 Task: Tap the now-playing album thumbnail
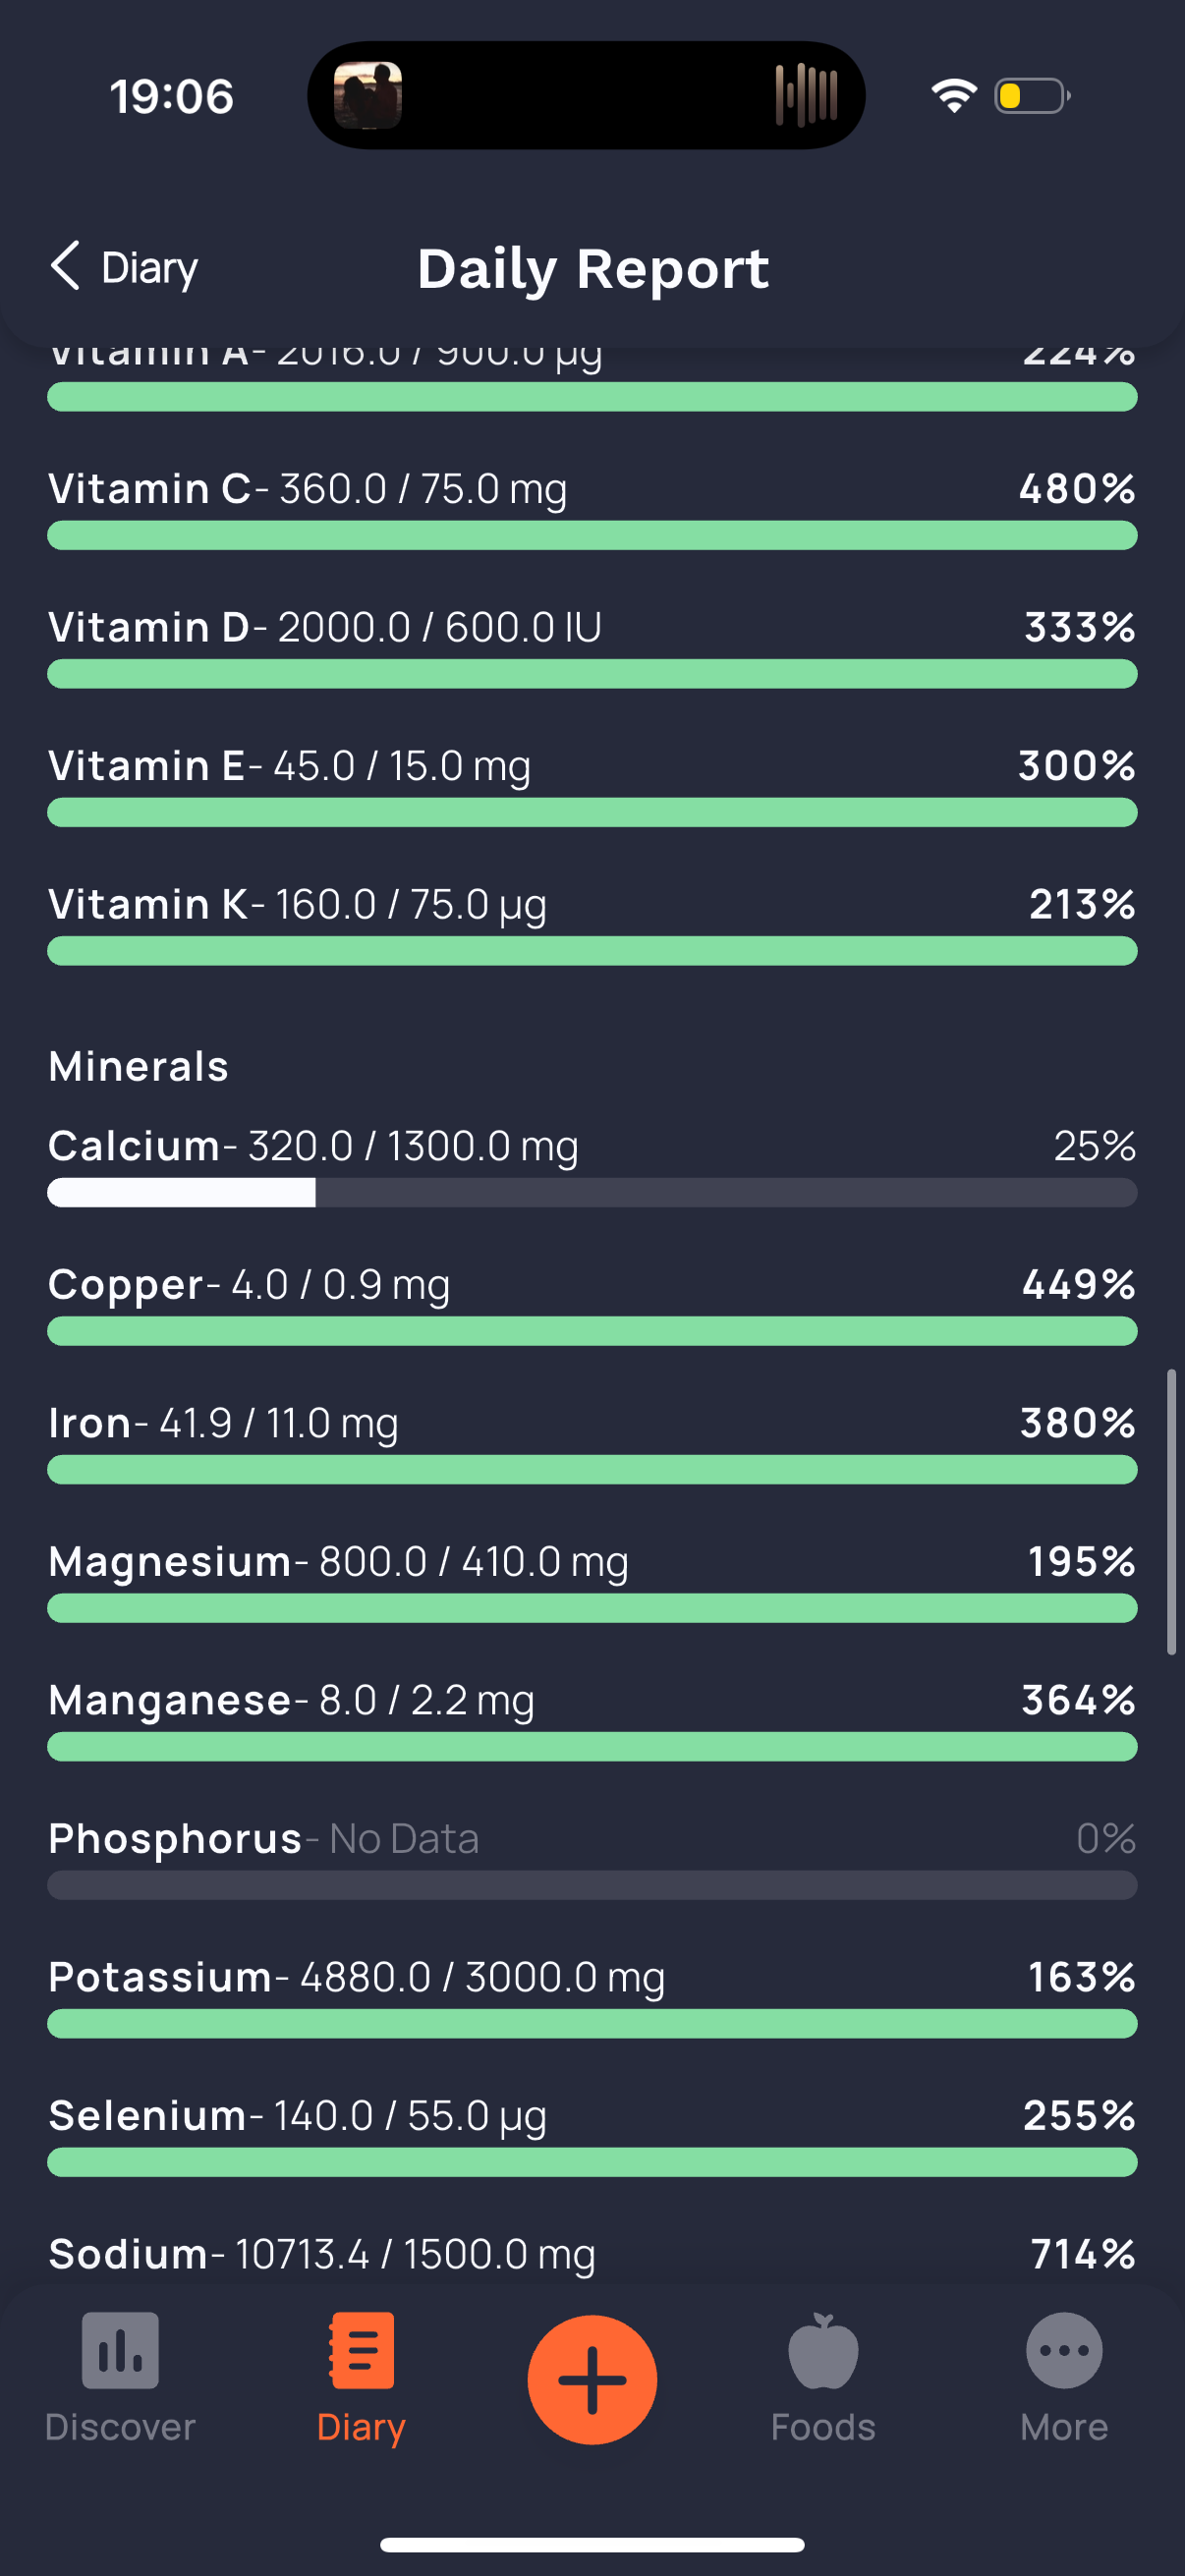[368, 95]
